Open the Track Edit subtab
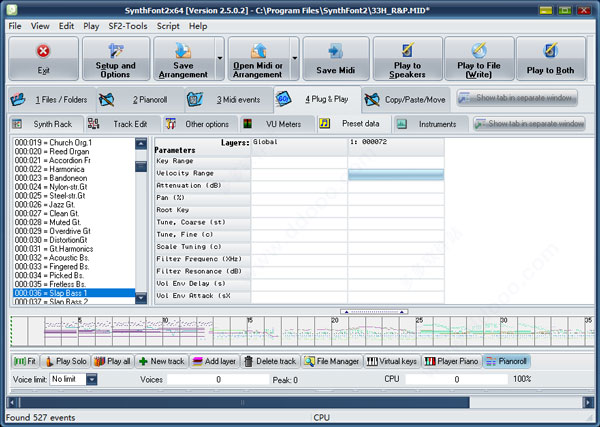This screenshot has height=427, width=600. 123,124
